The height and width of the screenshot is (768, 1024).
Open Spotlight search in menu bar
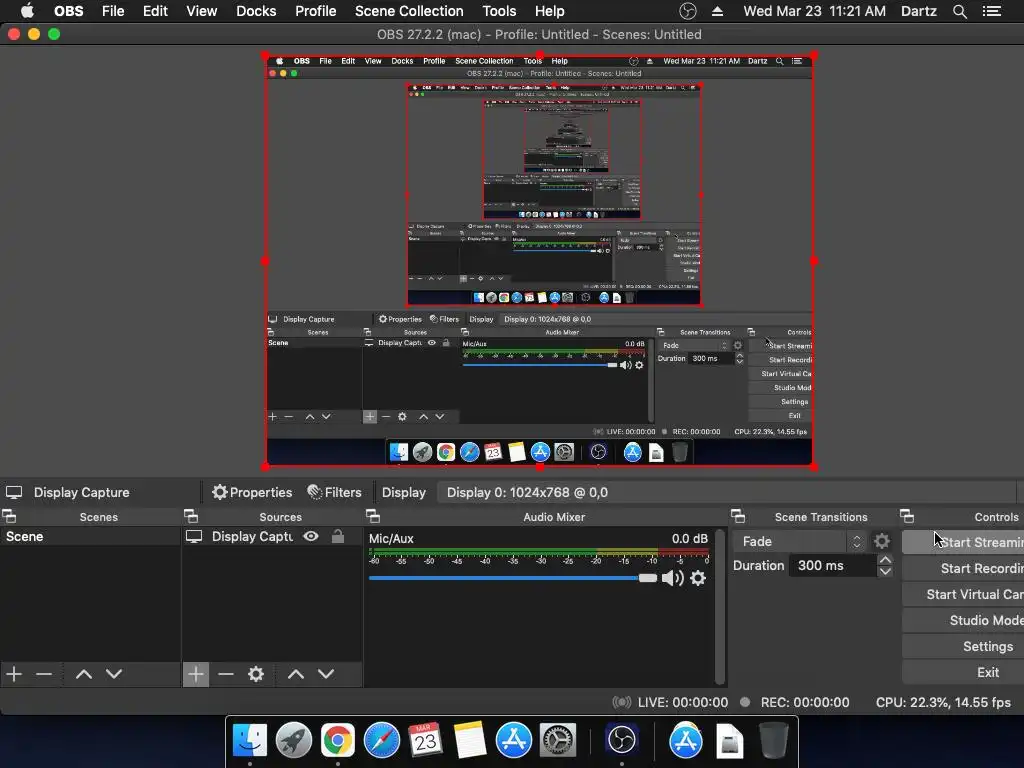coord(959,11)
